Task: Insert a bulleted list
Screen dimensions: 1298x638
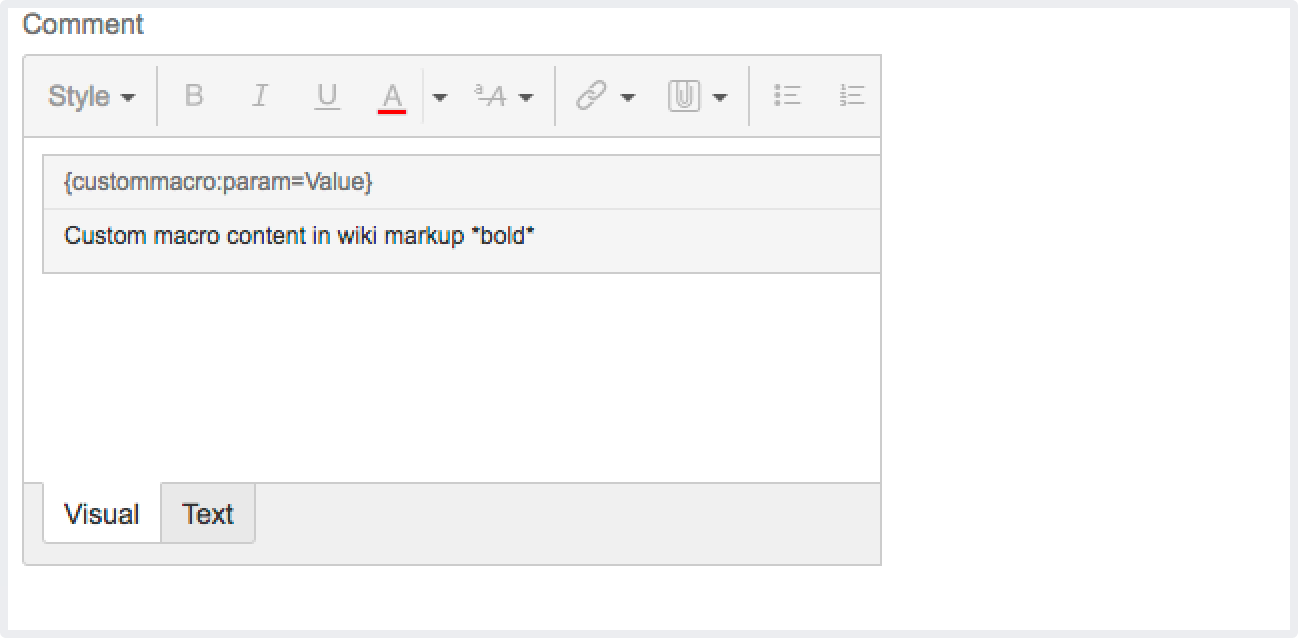Action: (788, 96)
